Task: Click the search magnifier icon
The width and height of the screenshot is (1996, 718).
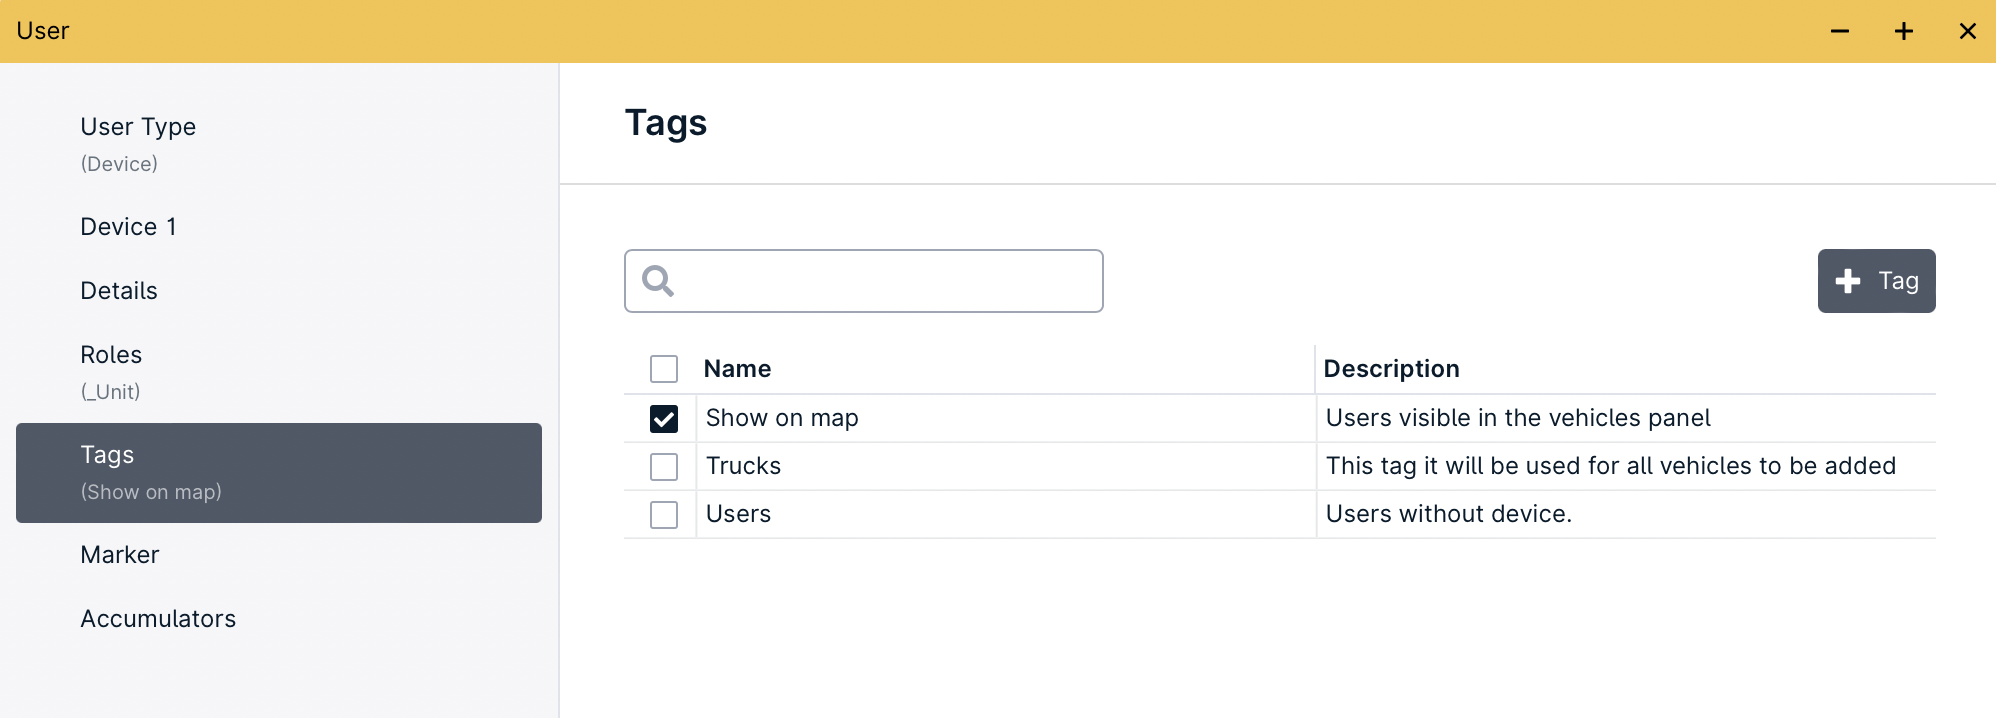Action: pyautogui.click(x=658, y=281)
